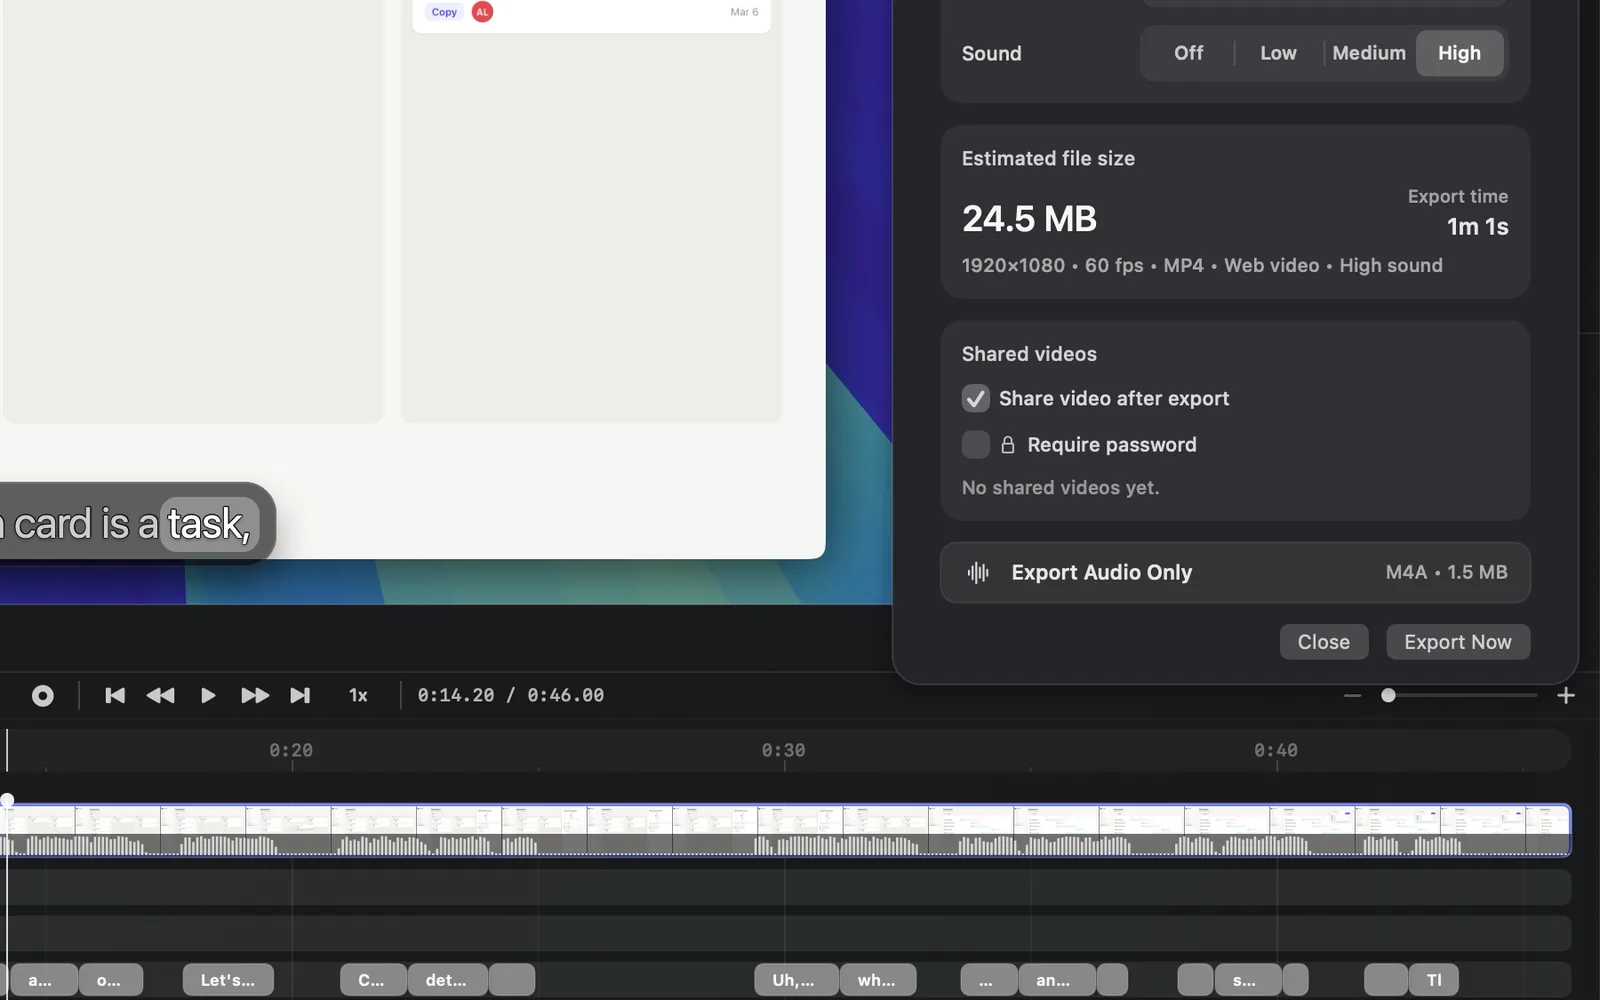Play the video preview
1600x1000 pixels.
[x=208, y=696]
